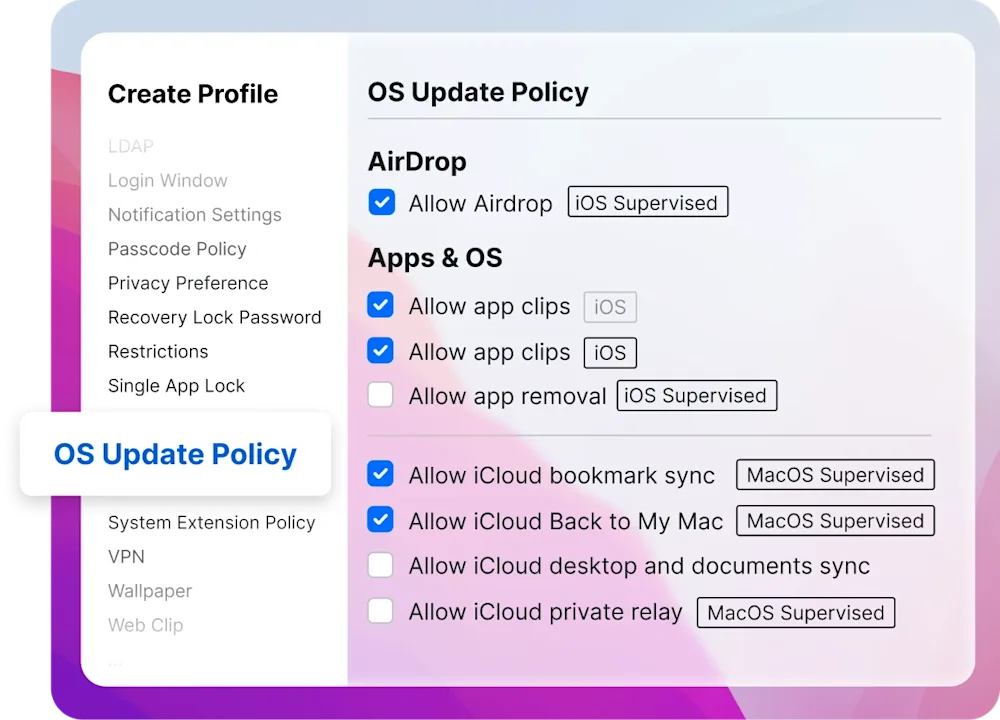Select Single App Lock item

[177, 386]
